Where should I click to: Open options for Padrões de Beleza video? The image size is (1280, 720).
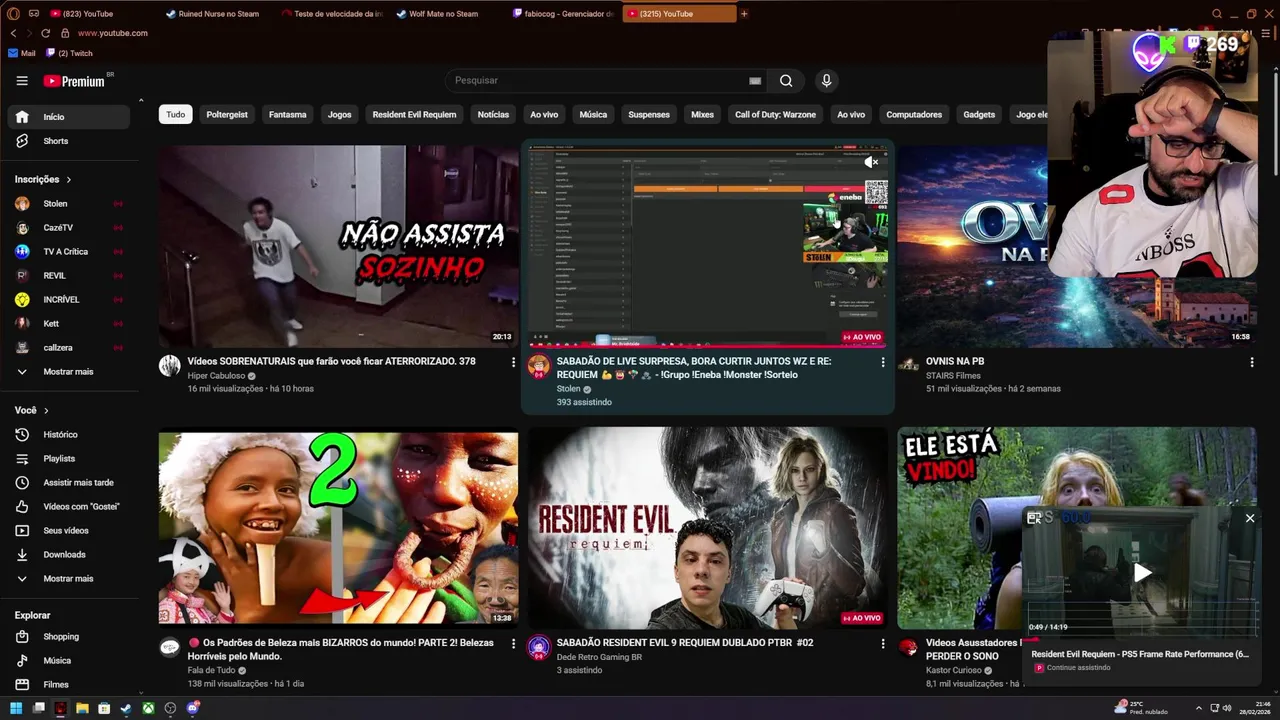point(513,644)
